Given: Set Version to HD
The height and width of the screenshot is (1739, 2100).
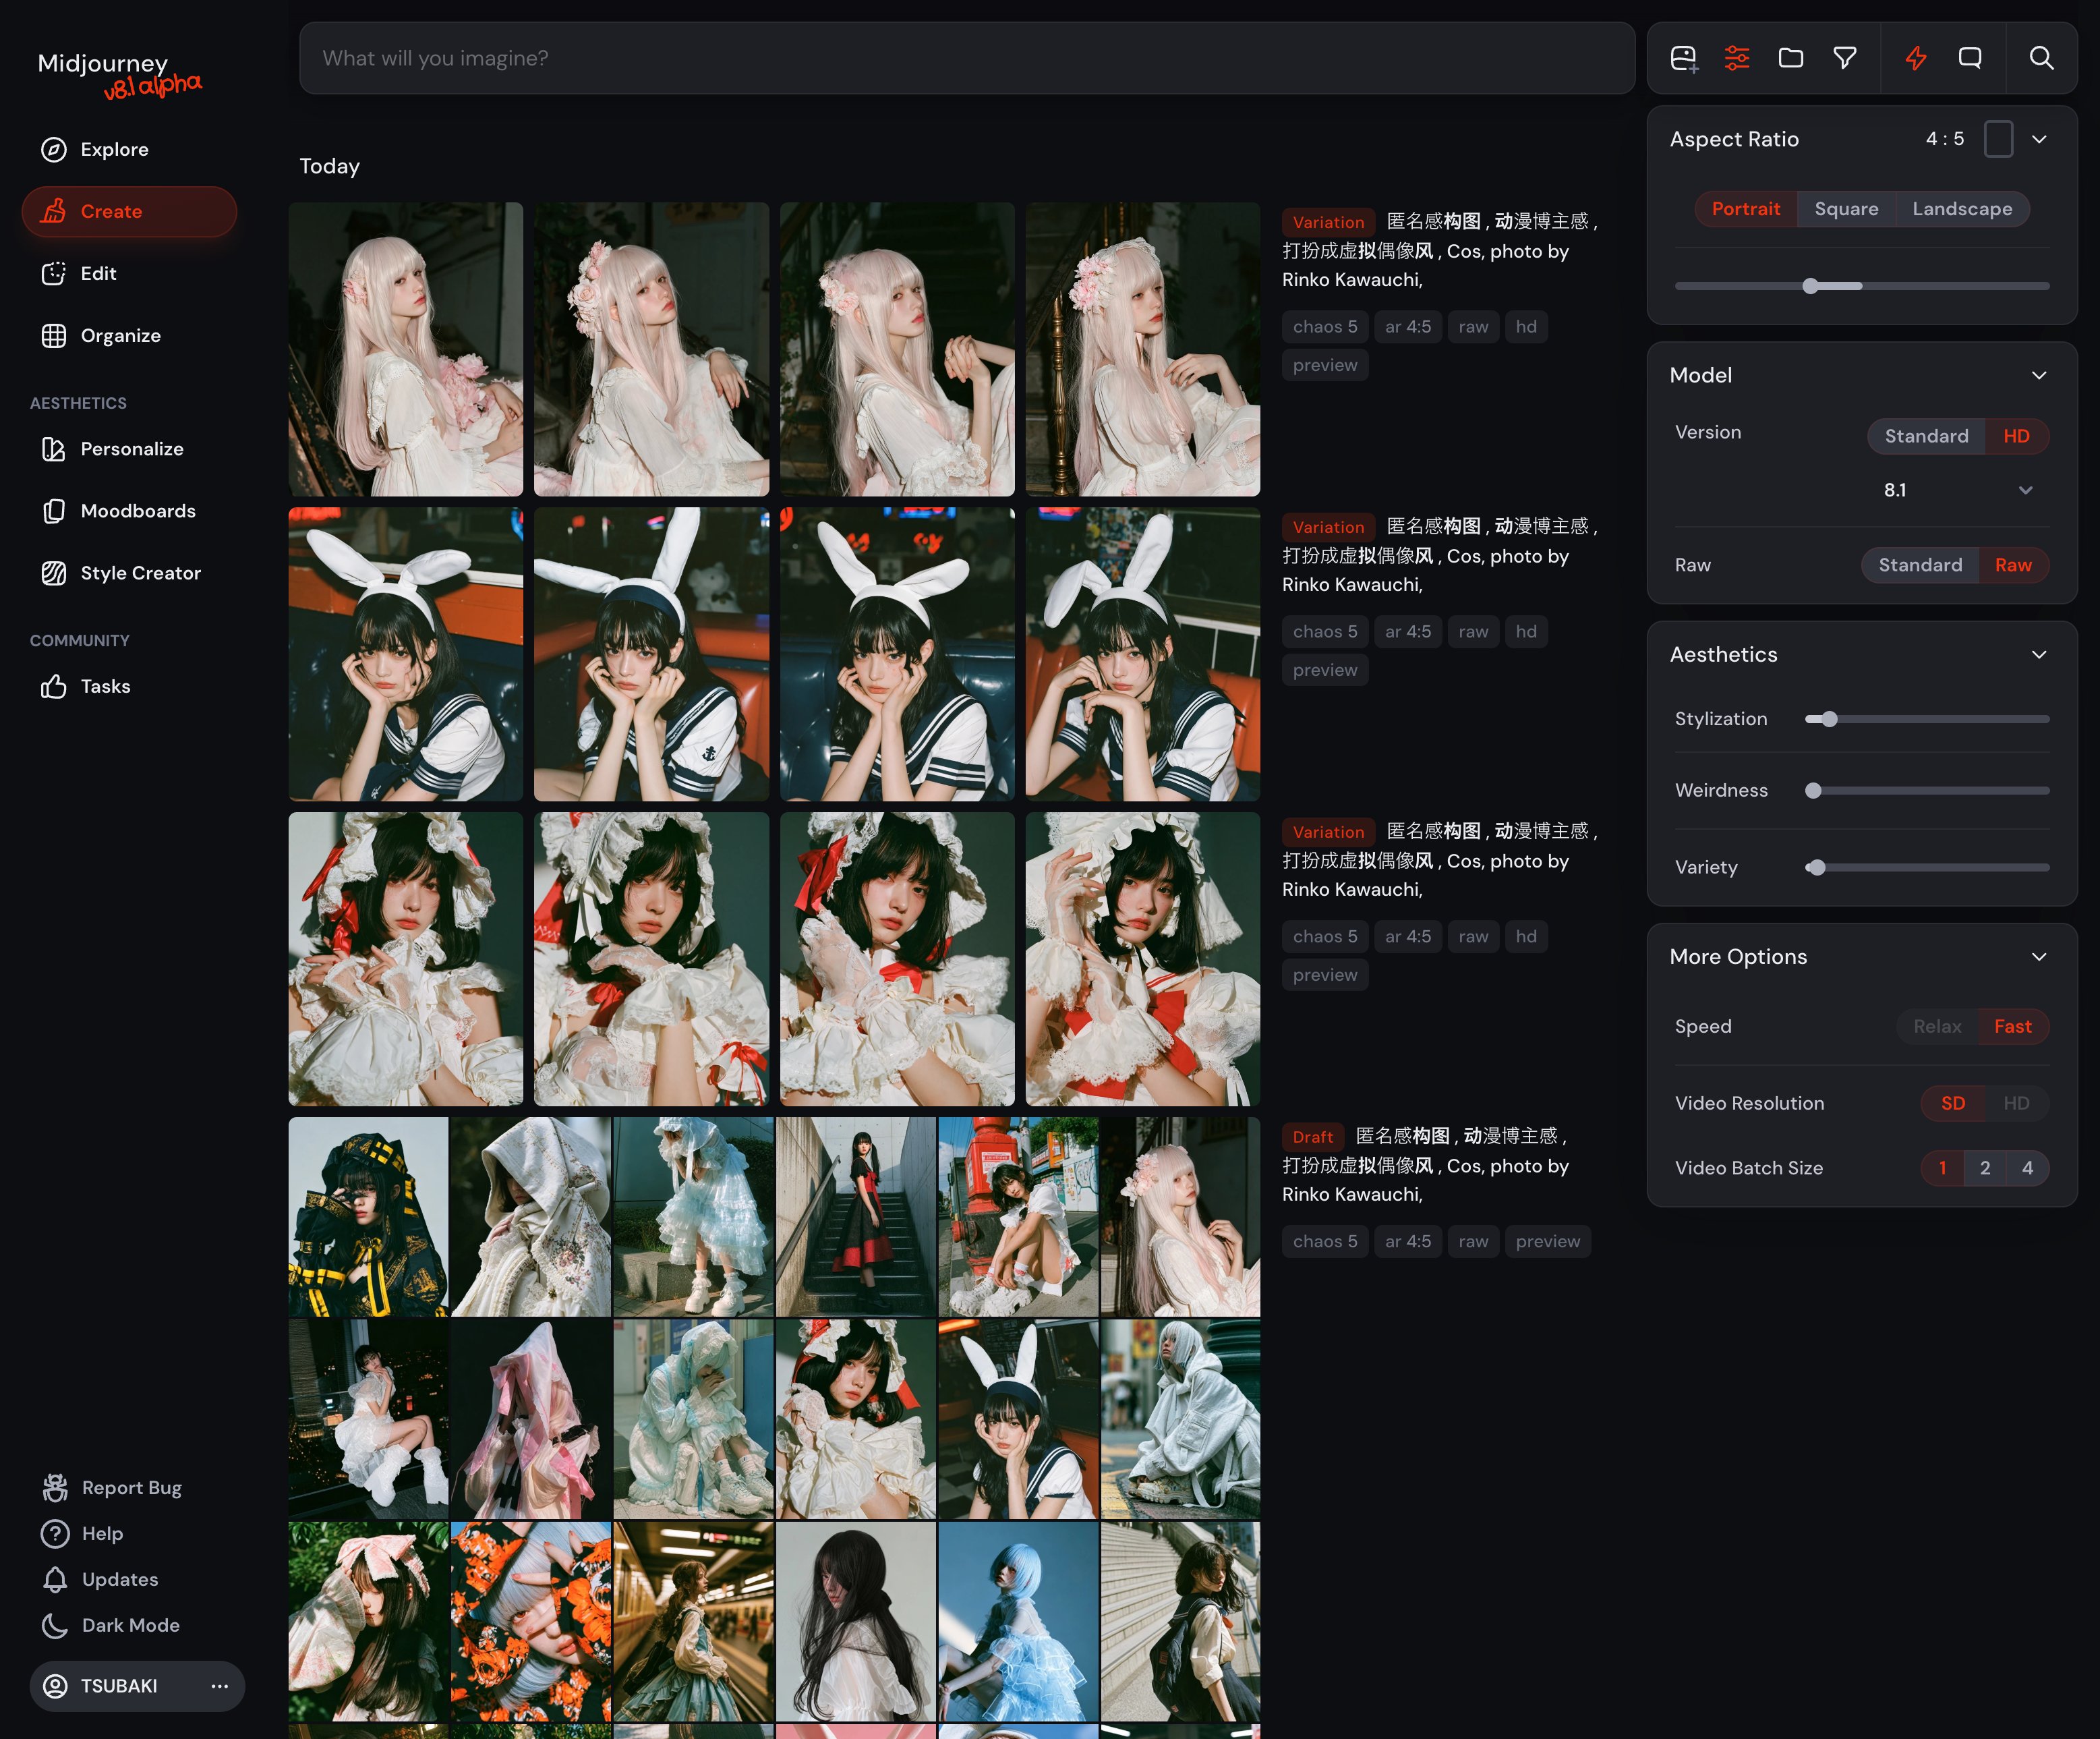Looking at the screenshot, I should (2016, 436).
